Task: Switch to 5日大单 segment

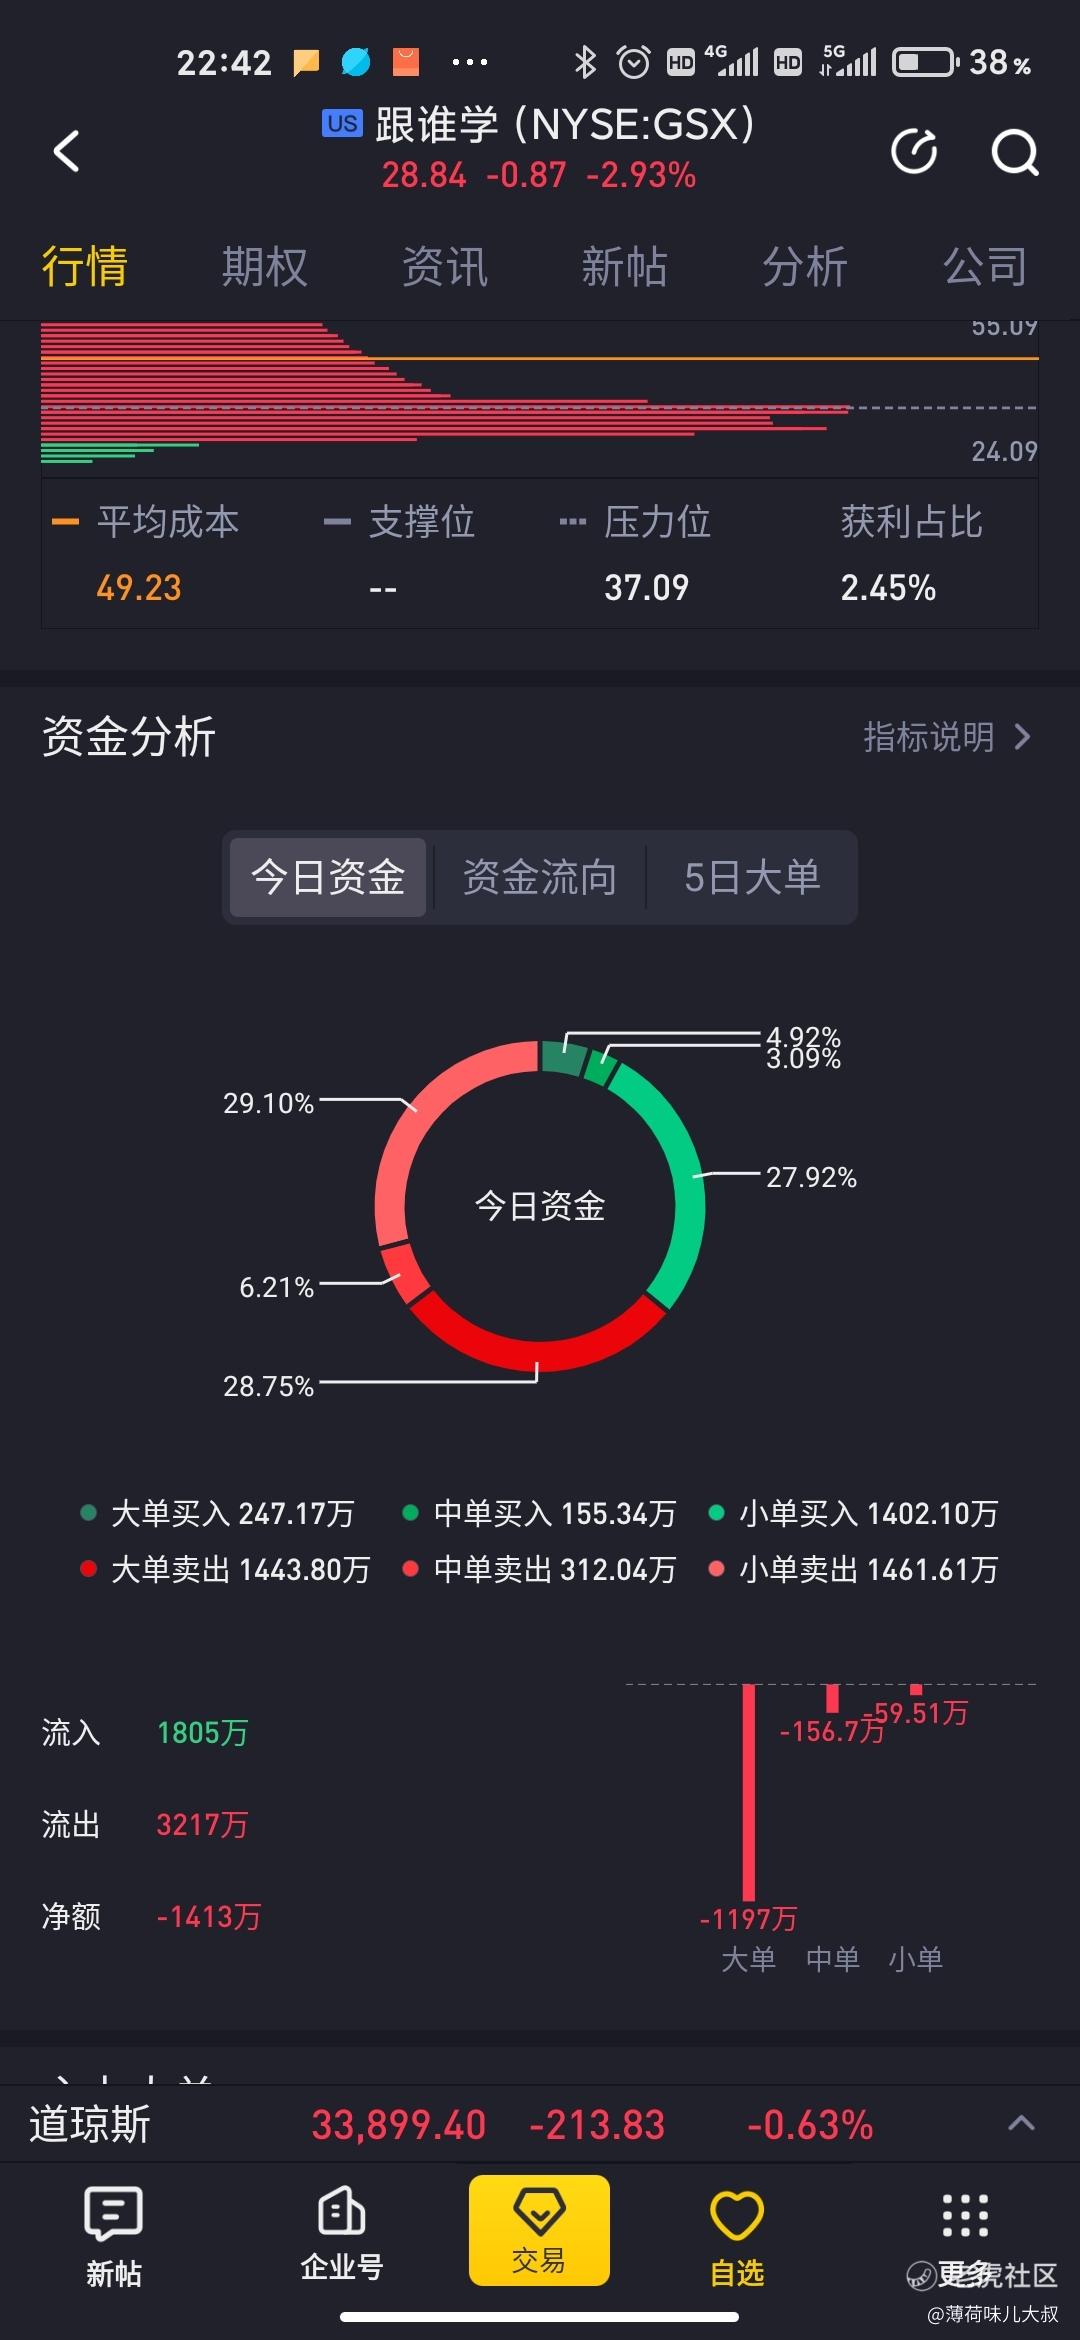Action: click(752, 877)
